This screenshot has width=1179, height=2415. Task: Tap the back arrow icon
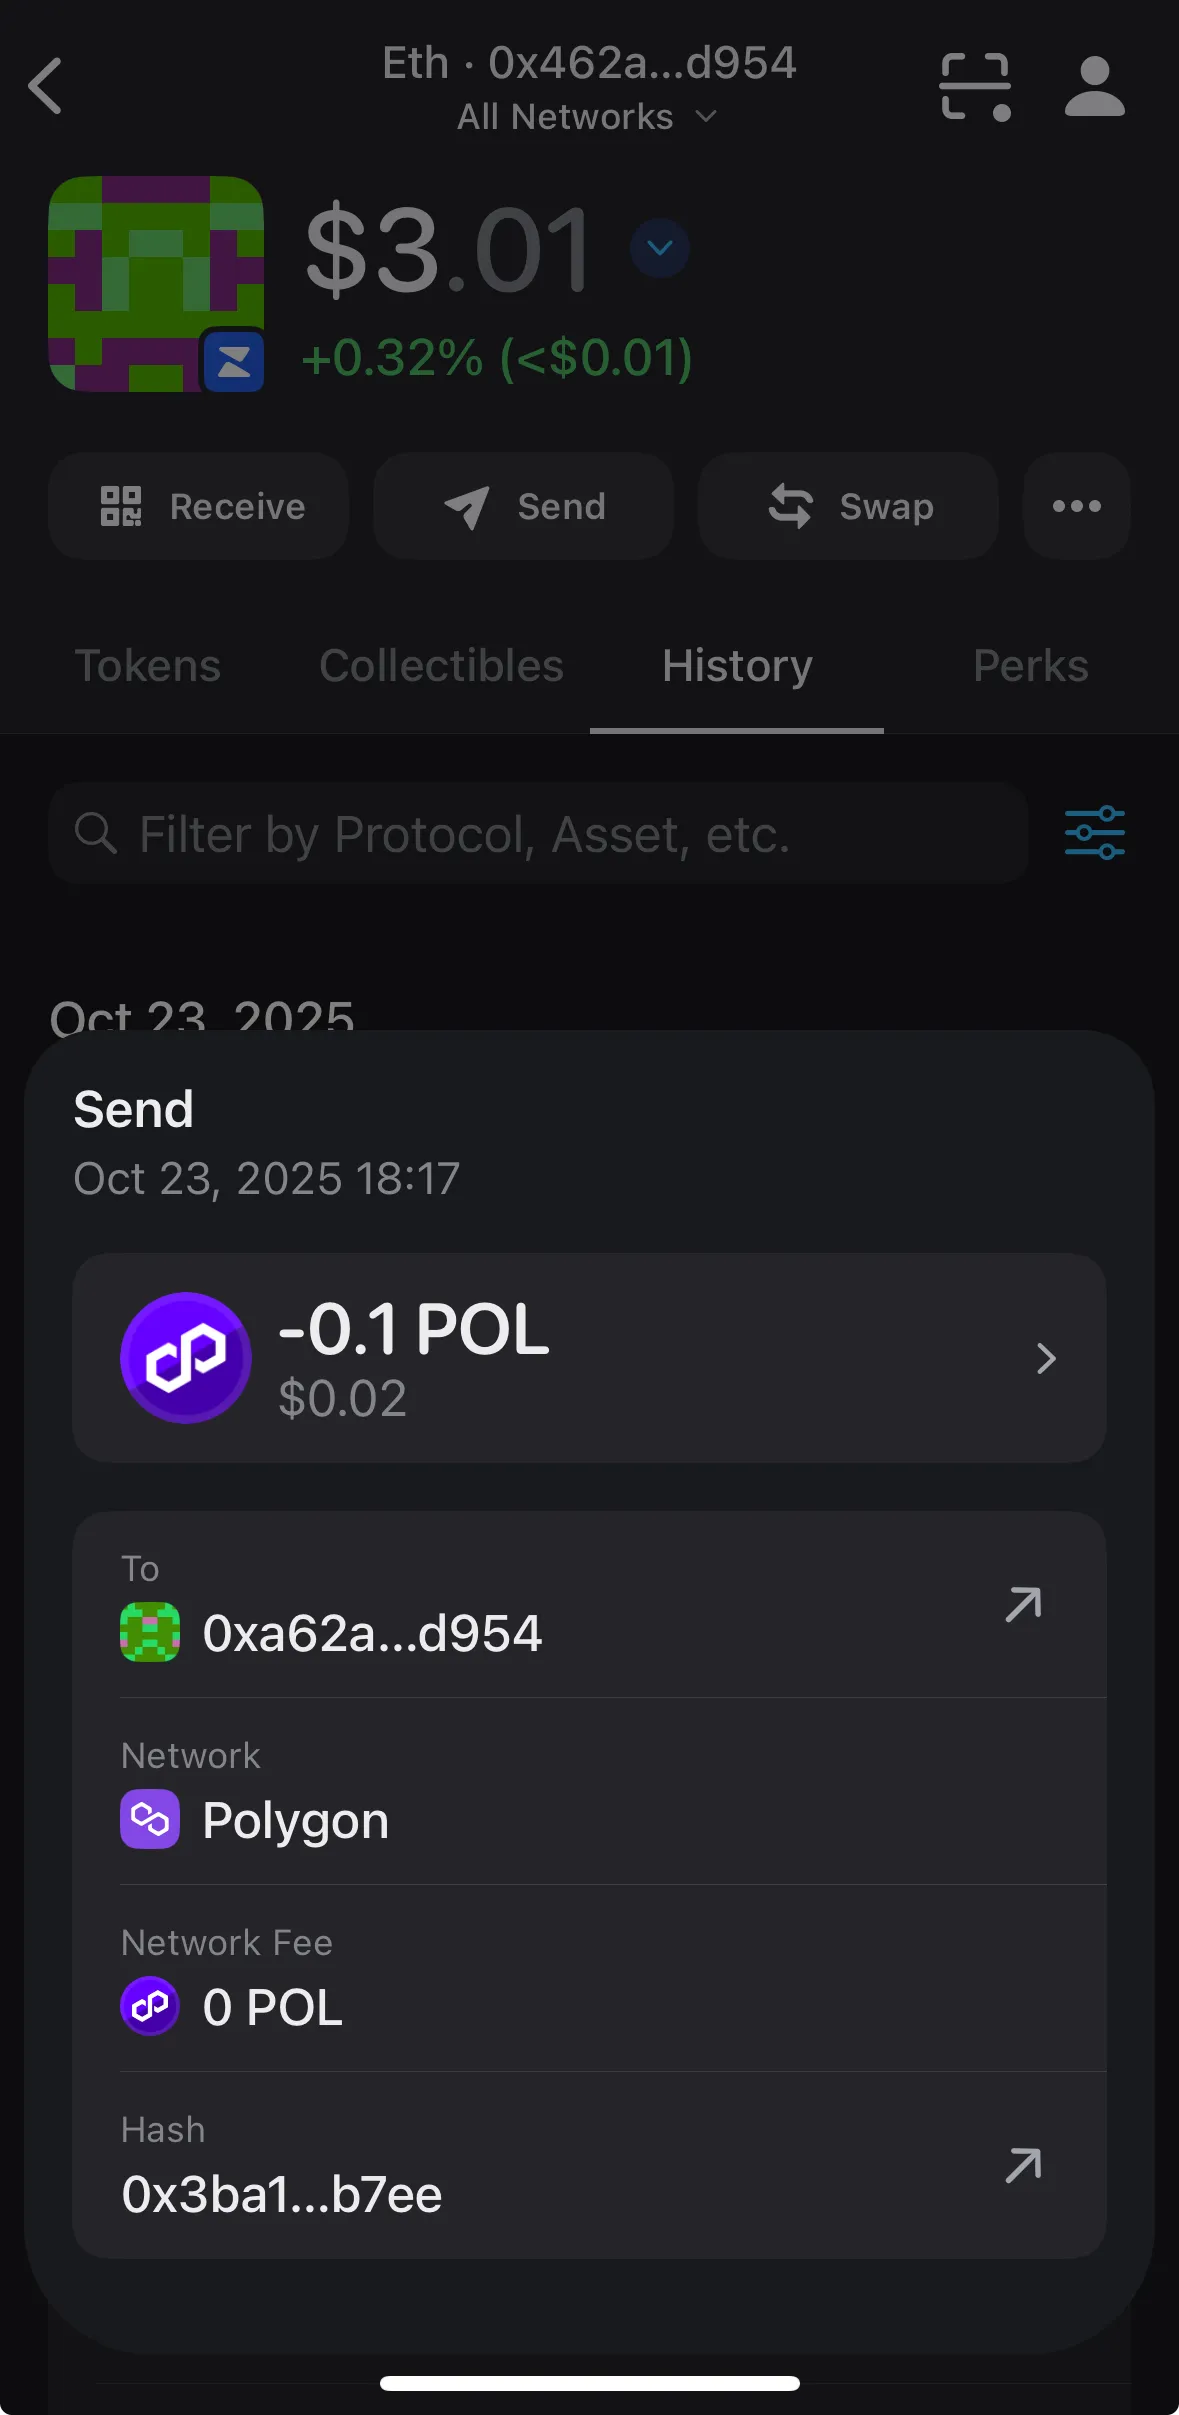click(x=46, y=86)
